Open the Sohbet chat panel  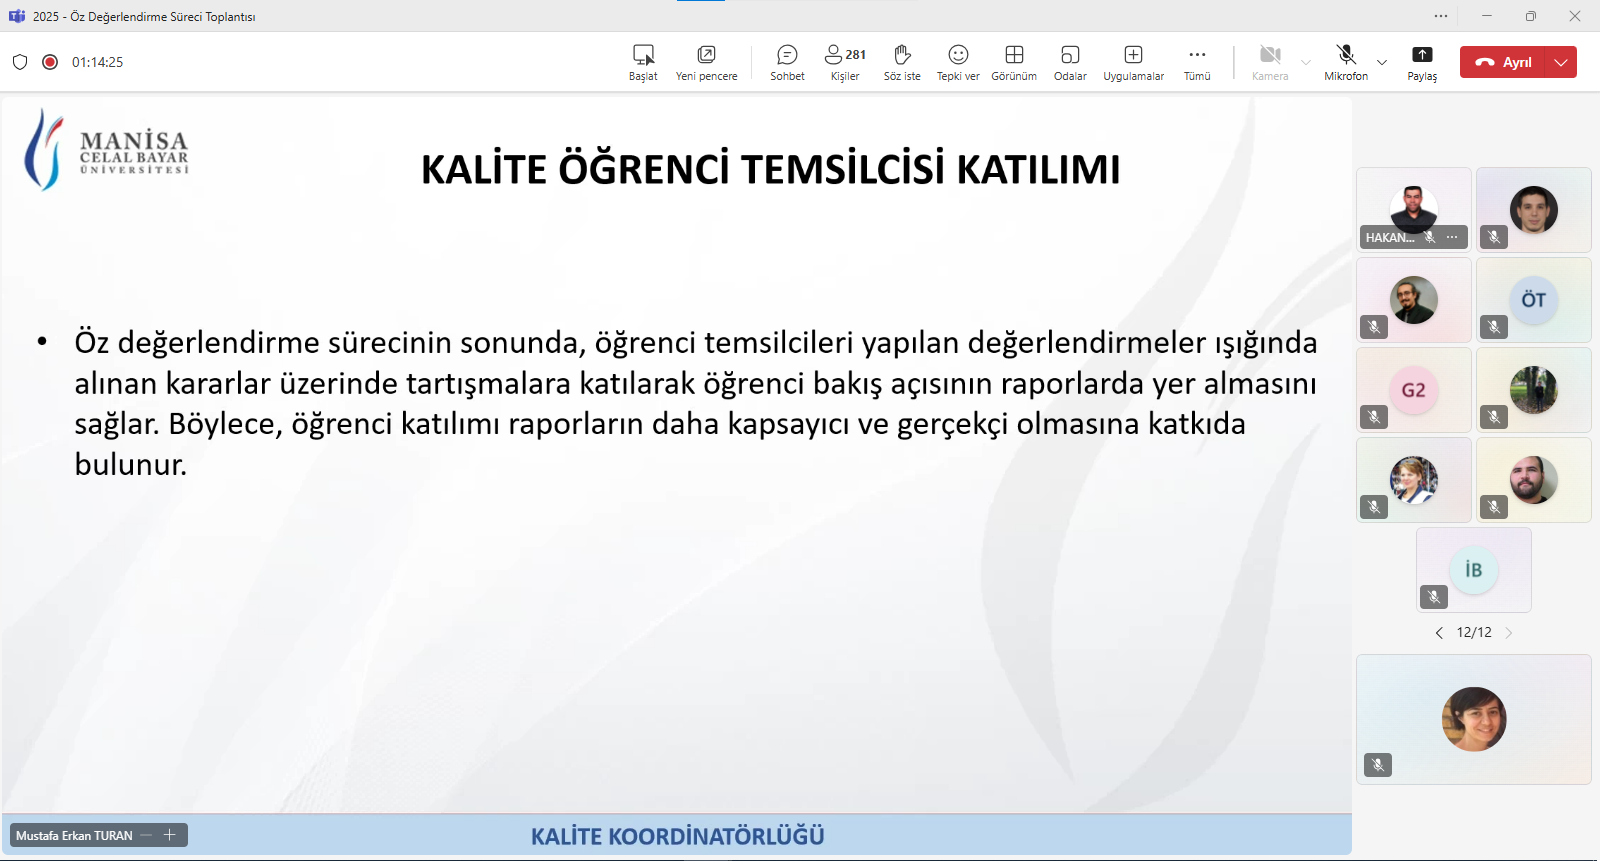(787, 62)
